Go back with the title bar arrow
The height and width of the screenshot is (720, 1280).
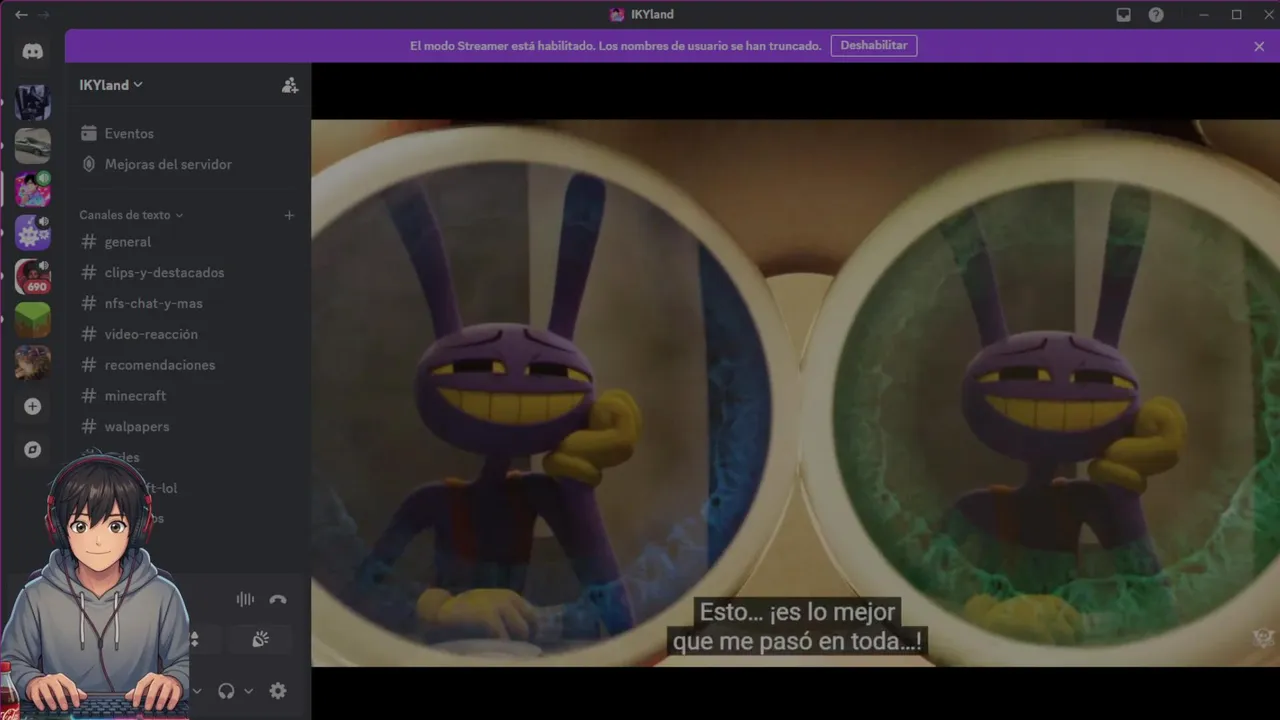[x=21, y=15]
